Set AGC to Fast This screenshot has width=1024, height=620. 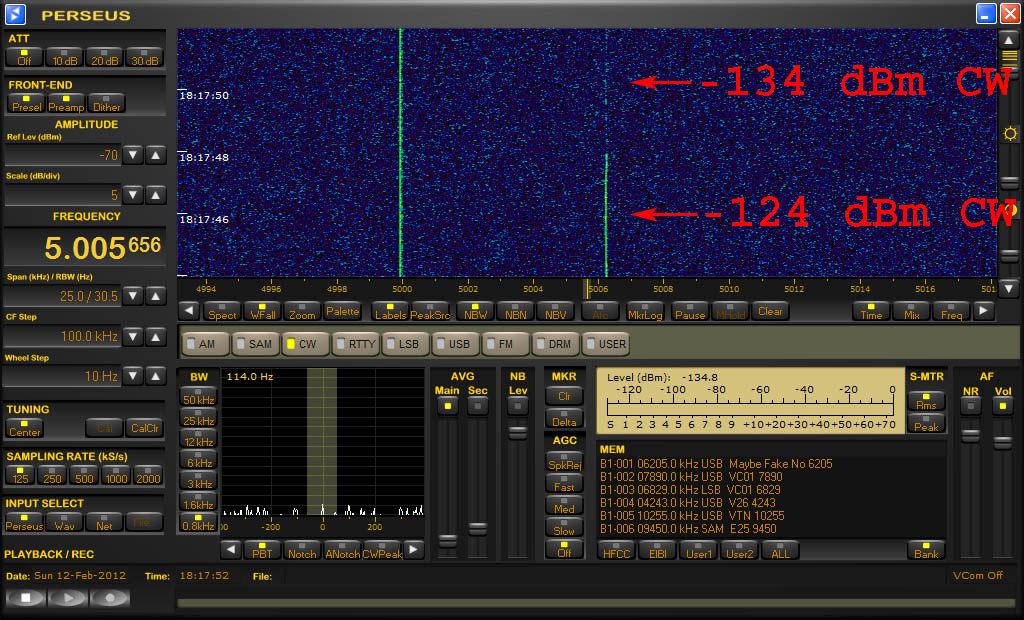point(564,483)
